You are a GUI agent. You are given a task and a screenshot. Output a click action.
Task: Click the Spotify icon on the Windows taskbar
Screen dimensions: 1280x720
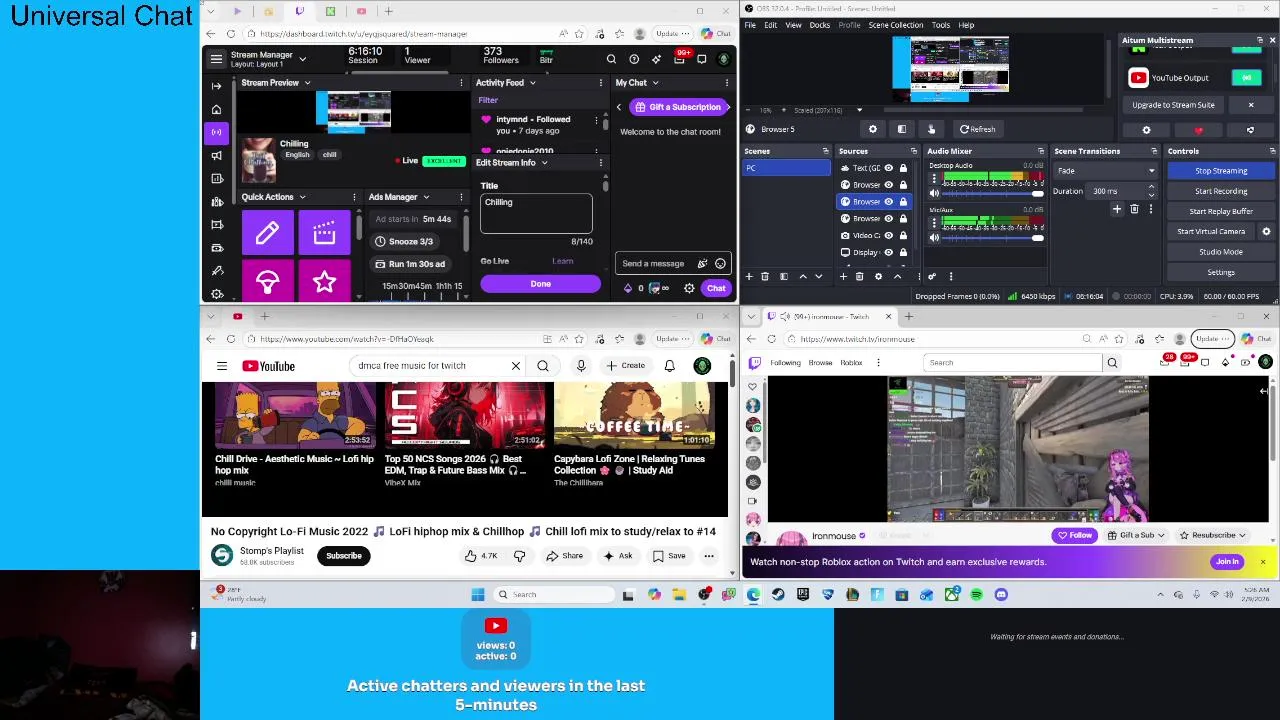coord(976,595)
